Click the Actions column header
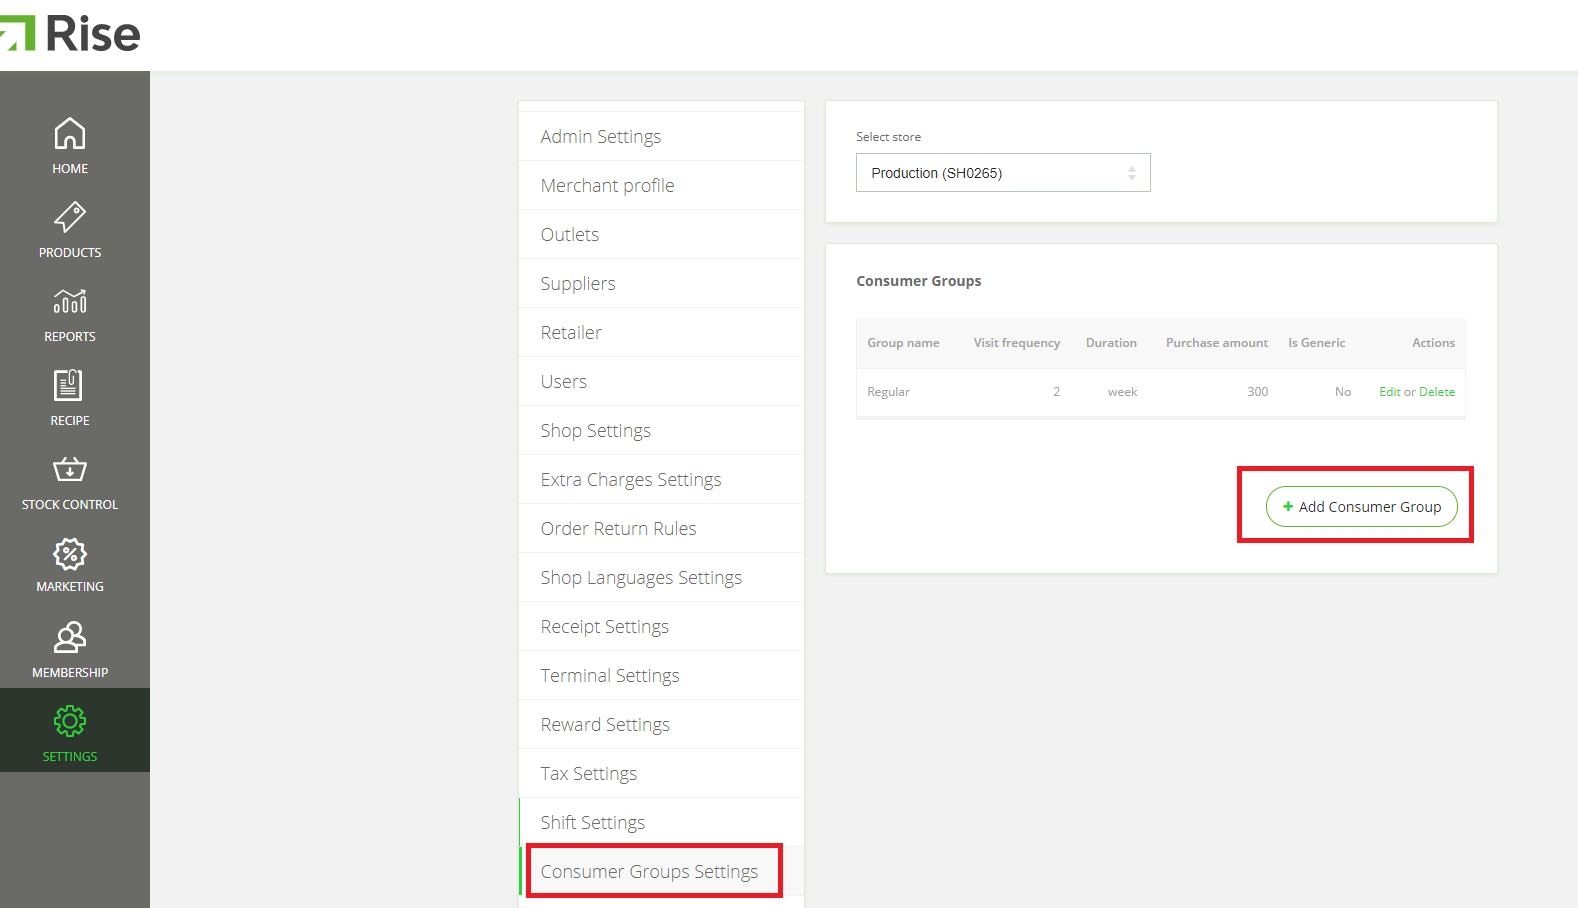This screenshot has width=1578, height=908. click(x=1433, y=343)
